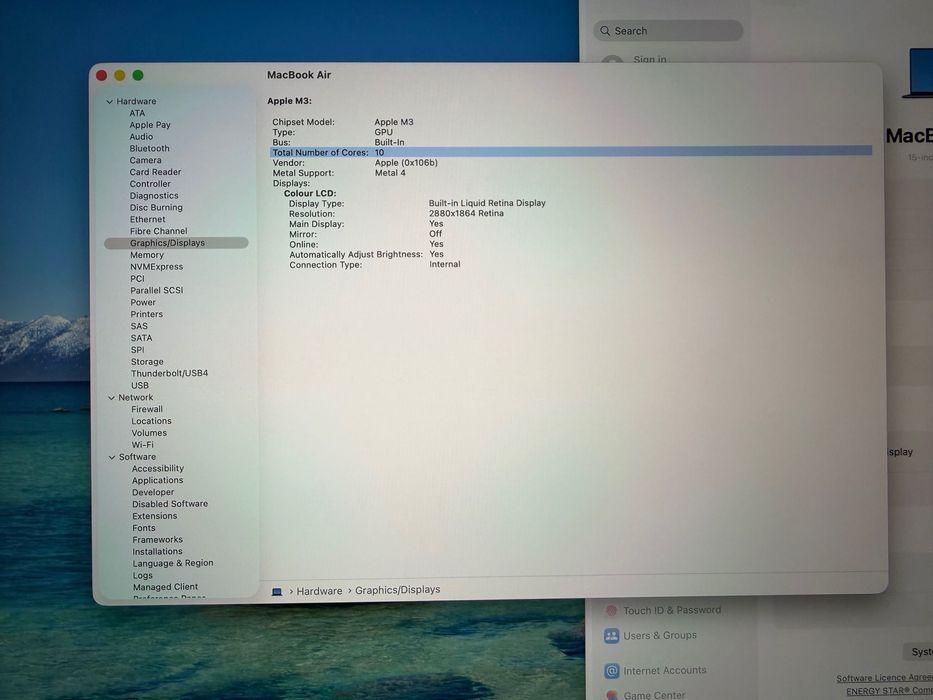933x700 pixels.
Task: Select Accessibility under Software
Action: pos(158,468)
